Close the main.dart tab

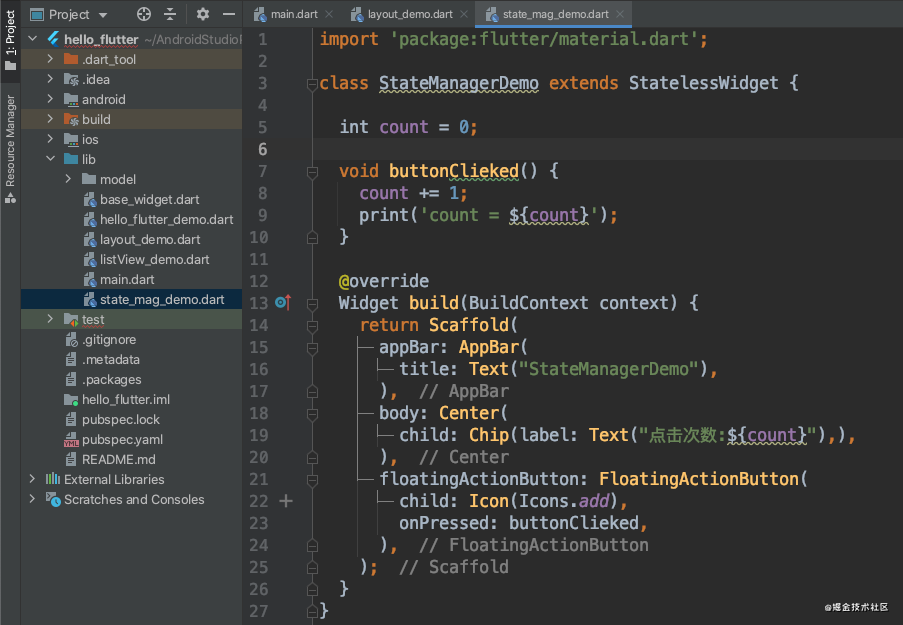(329, 14)
